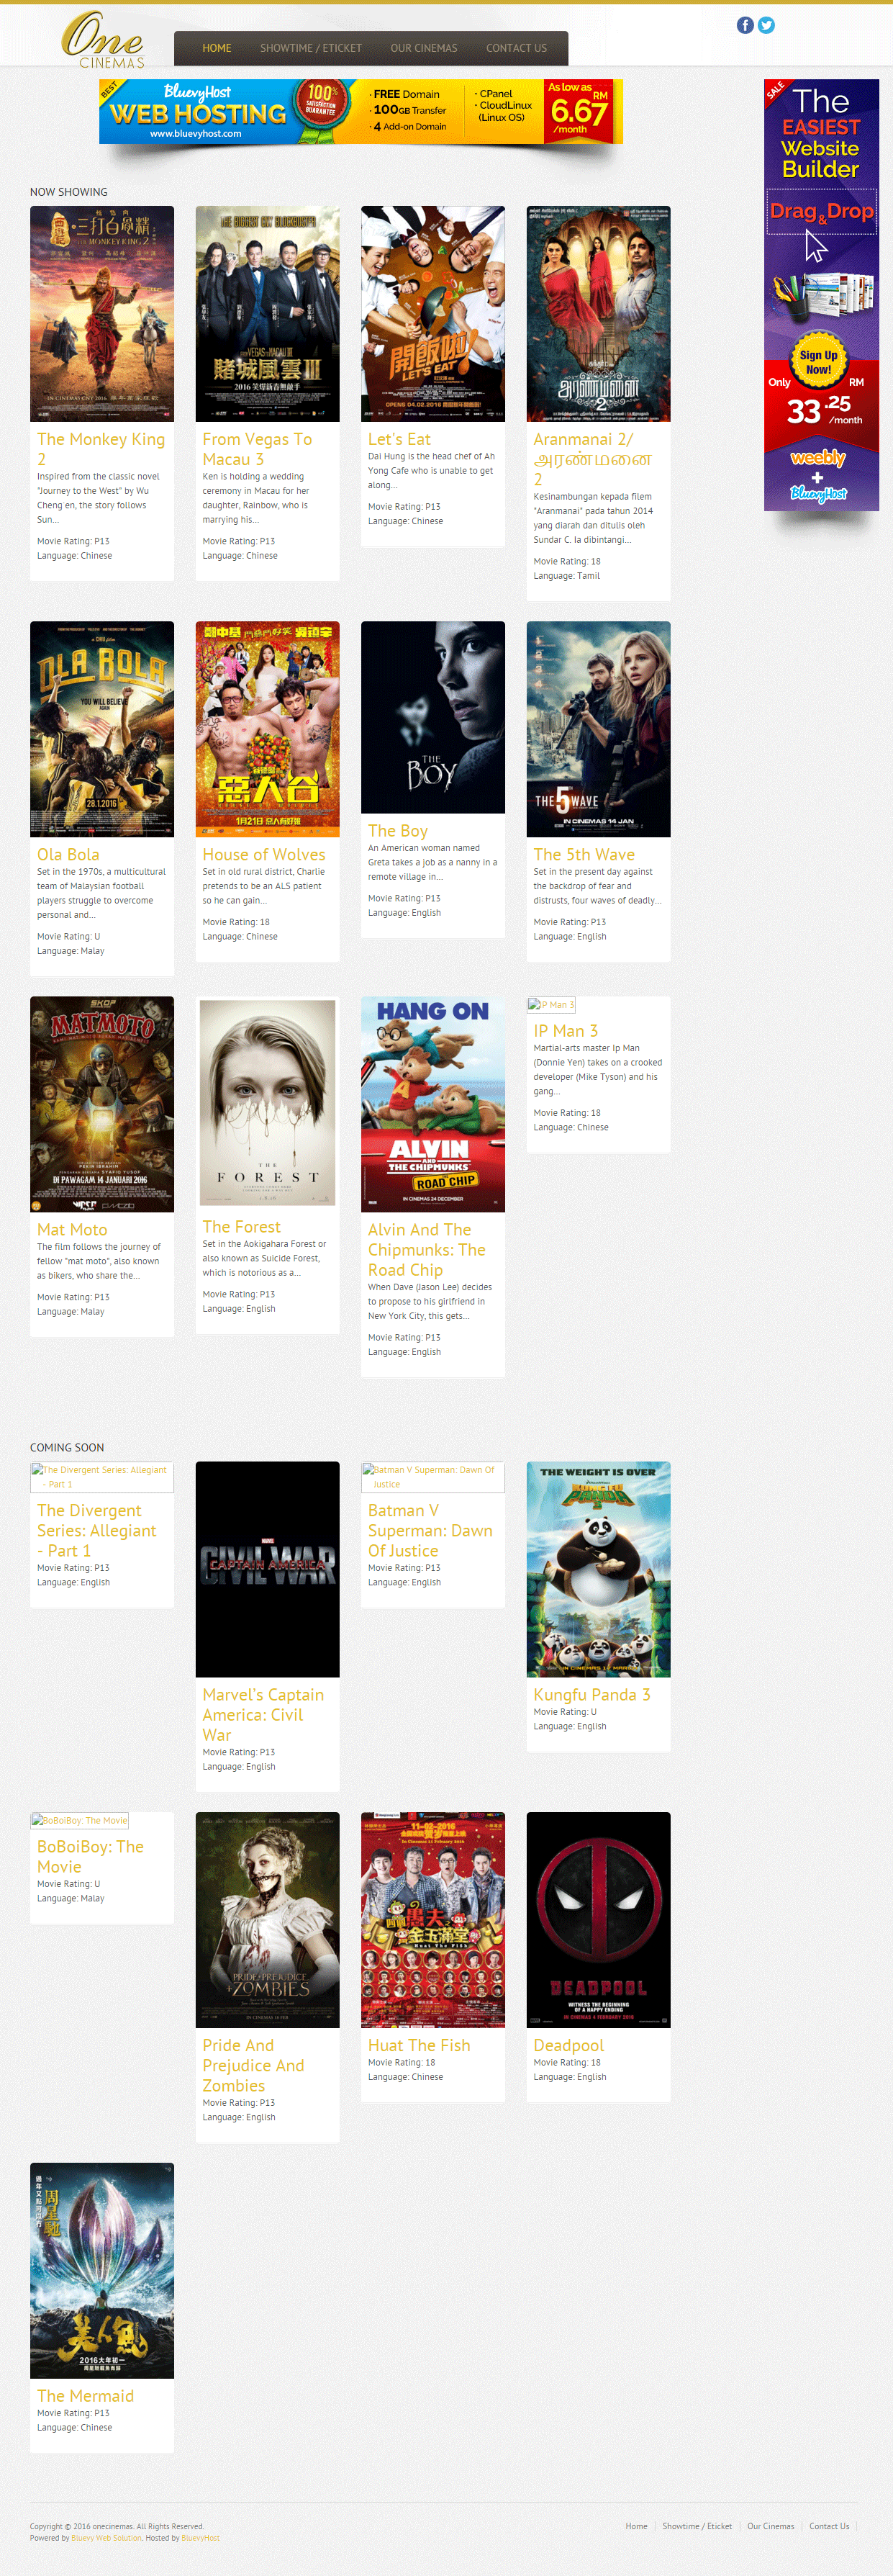Open the IP Man 3 title link
Screen dimensions: 893x2576
(566, 1030)
